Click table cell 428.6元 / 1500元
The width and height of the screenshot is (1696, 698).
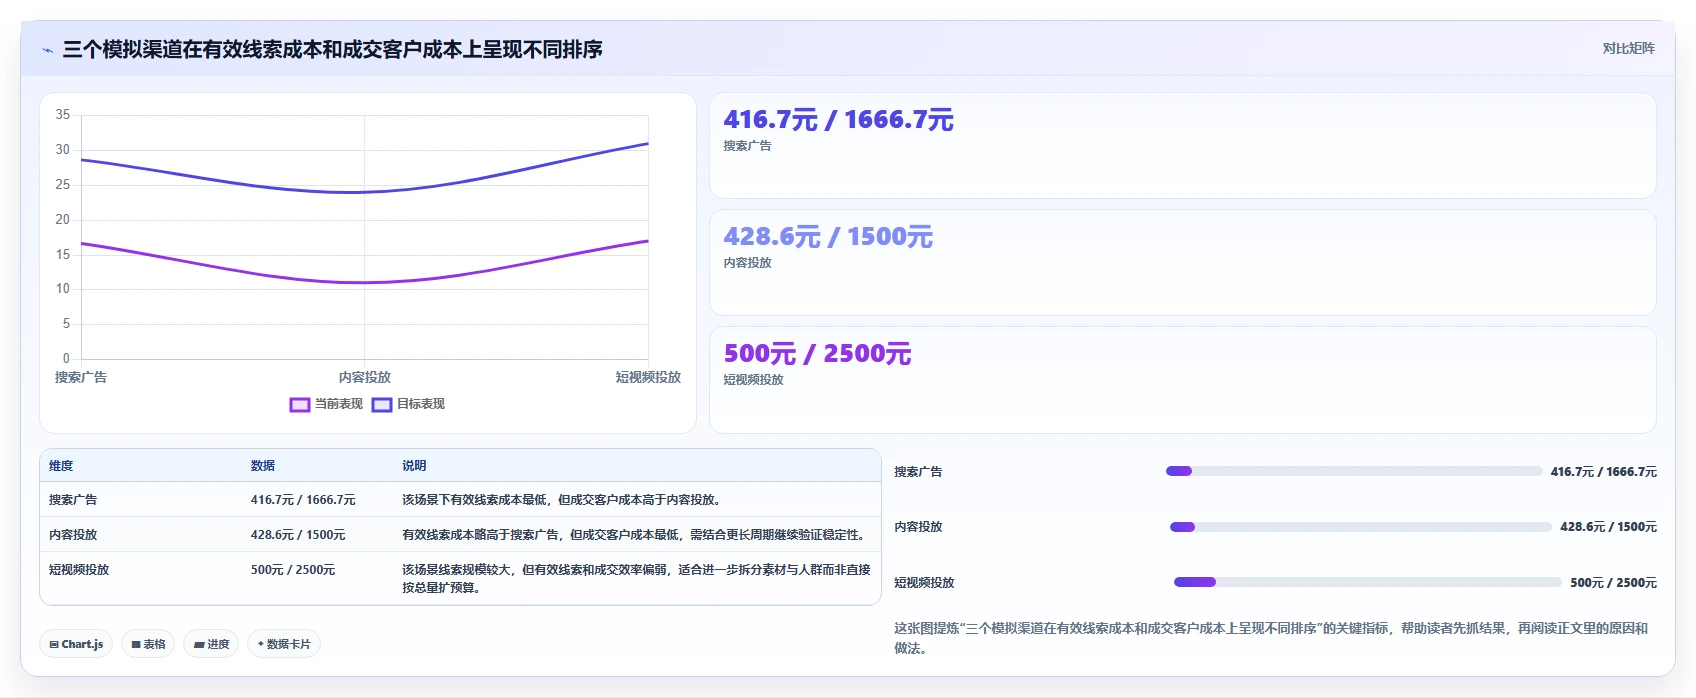pos(298,535)
